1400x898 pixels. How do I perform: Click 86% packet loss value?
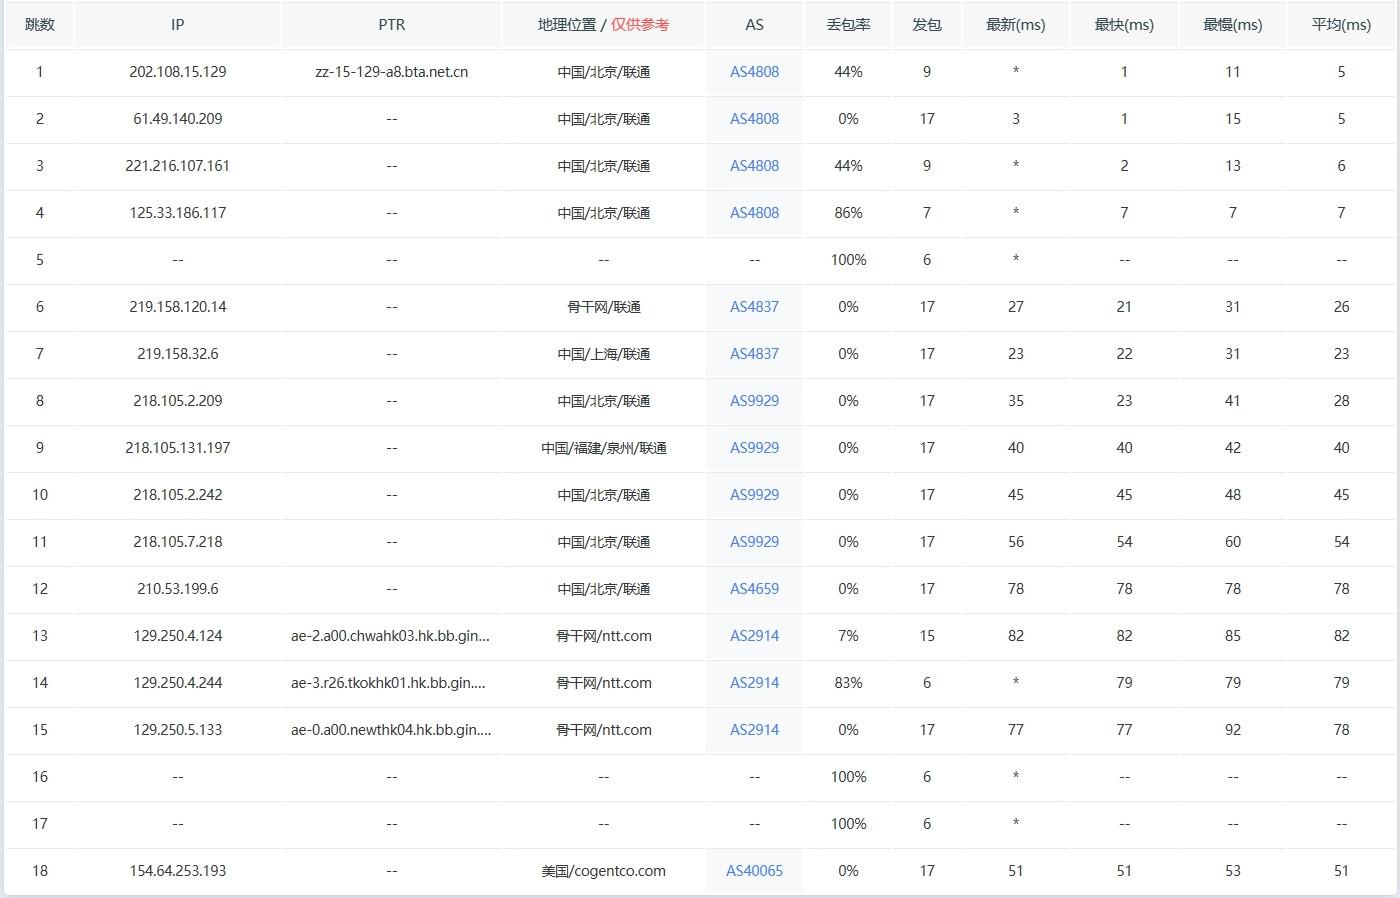pos(848,213)
